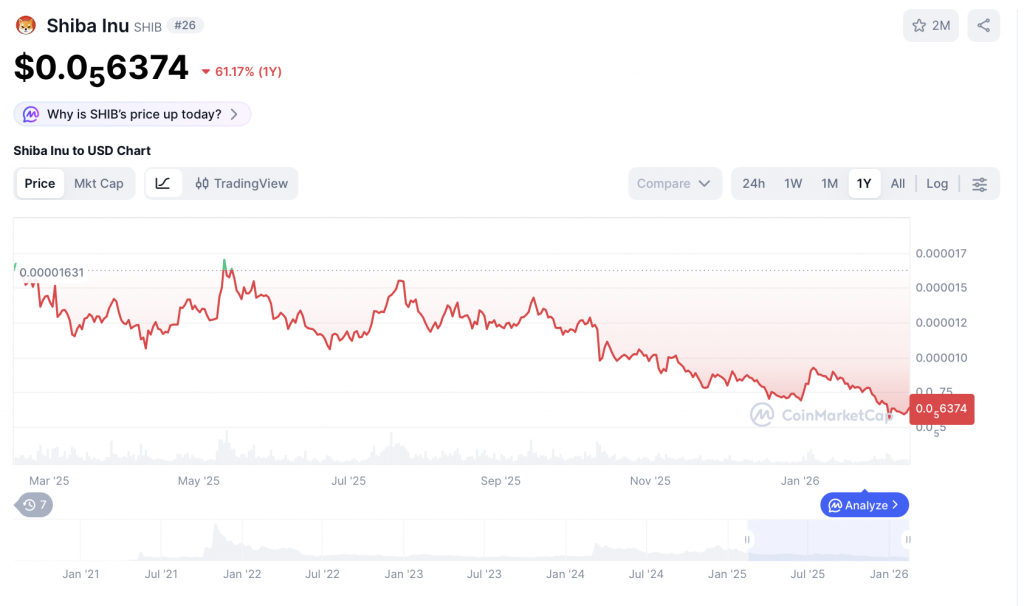The width and height of the screenshot is (1024, 606).
Task: Expand 'Why is SHIB's price up today?'
Action: point(134,114)
